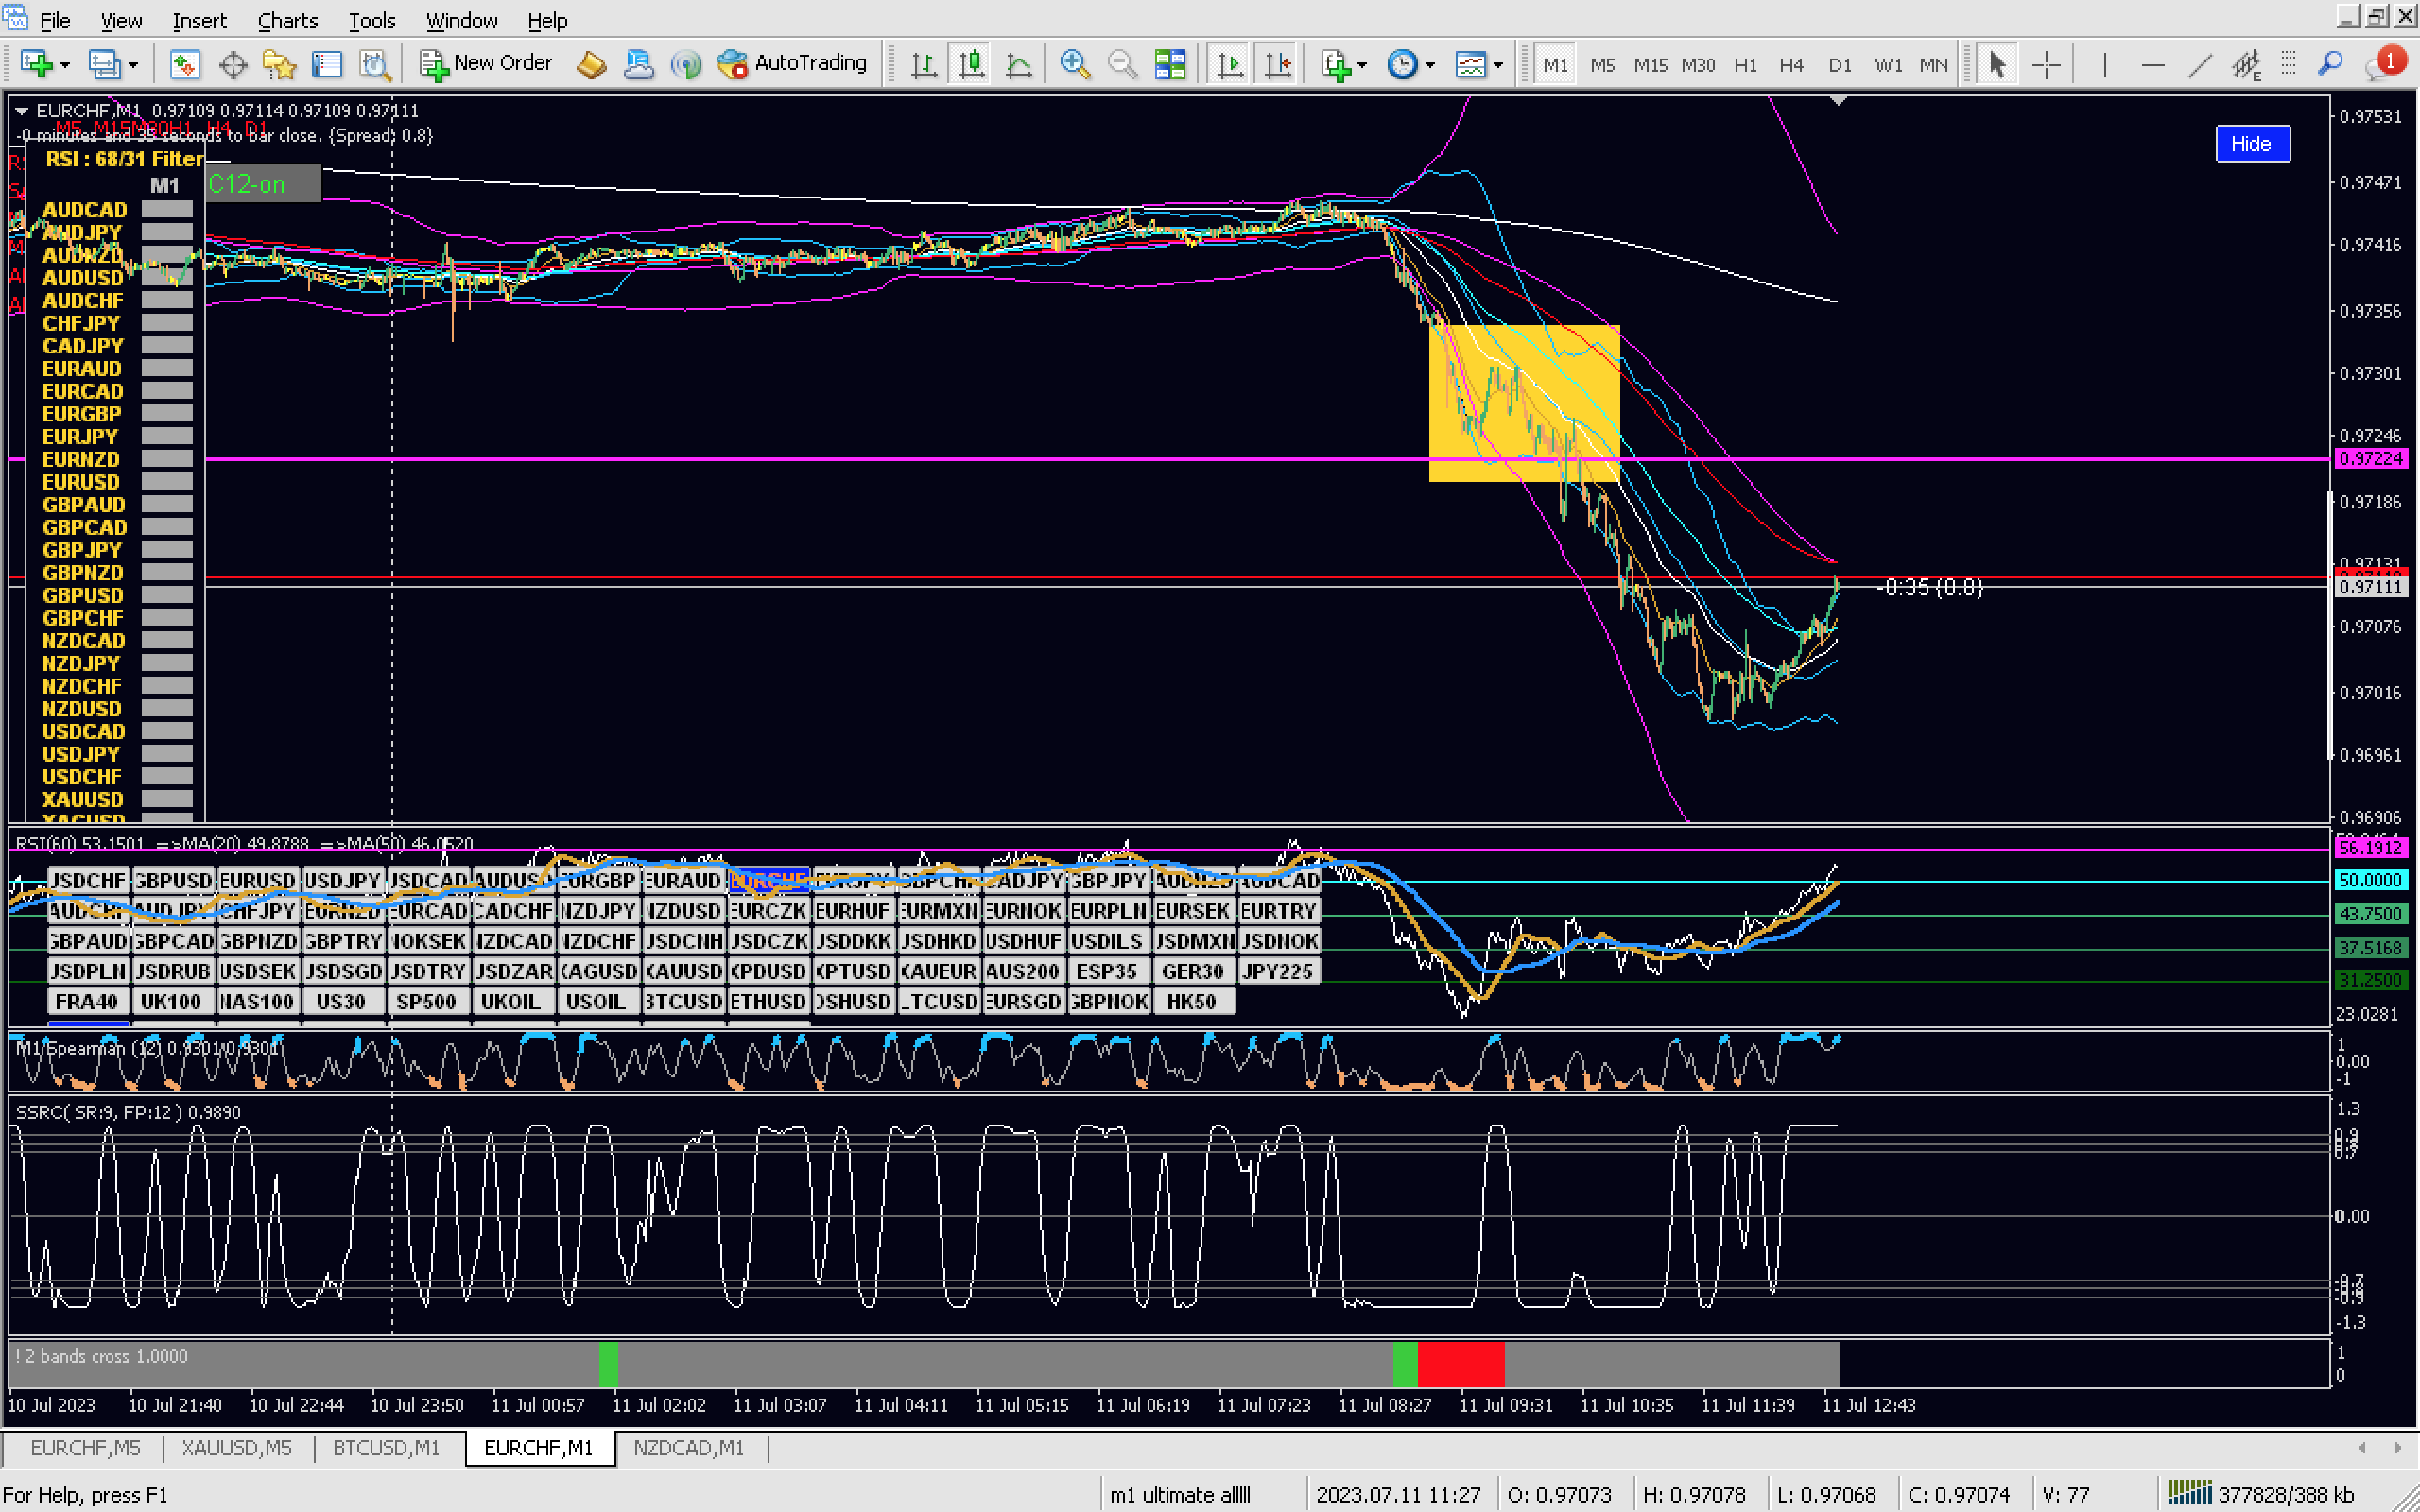Click the Zoom In magnifier icon

click(1074, 65)
